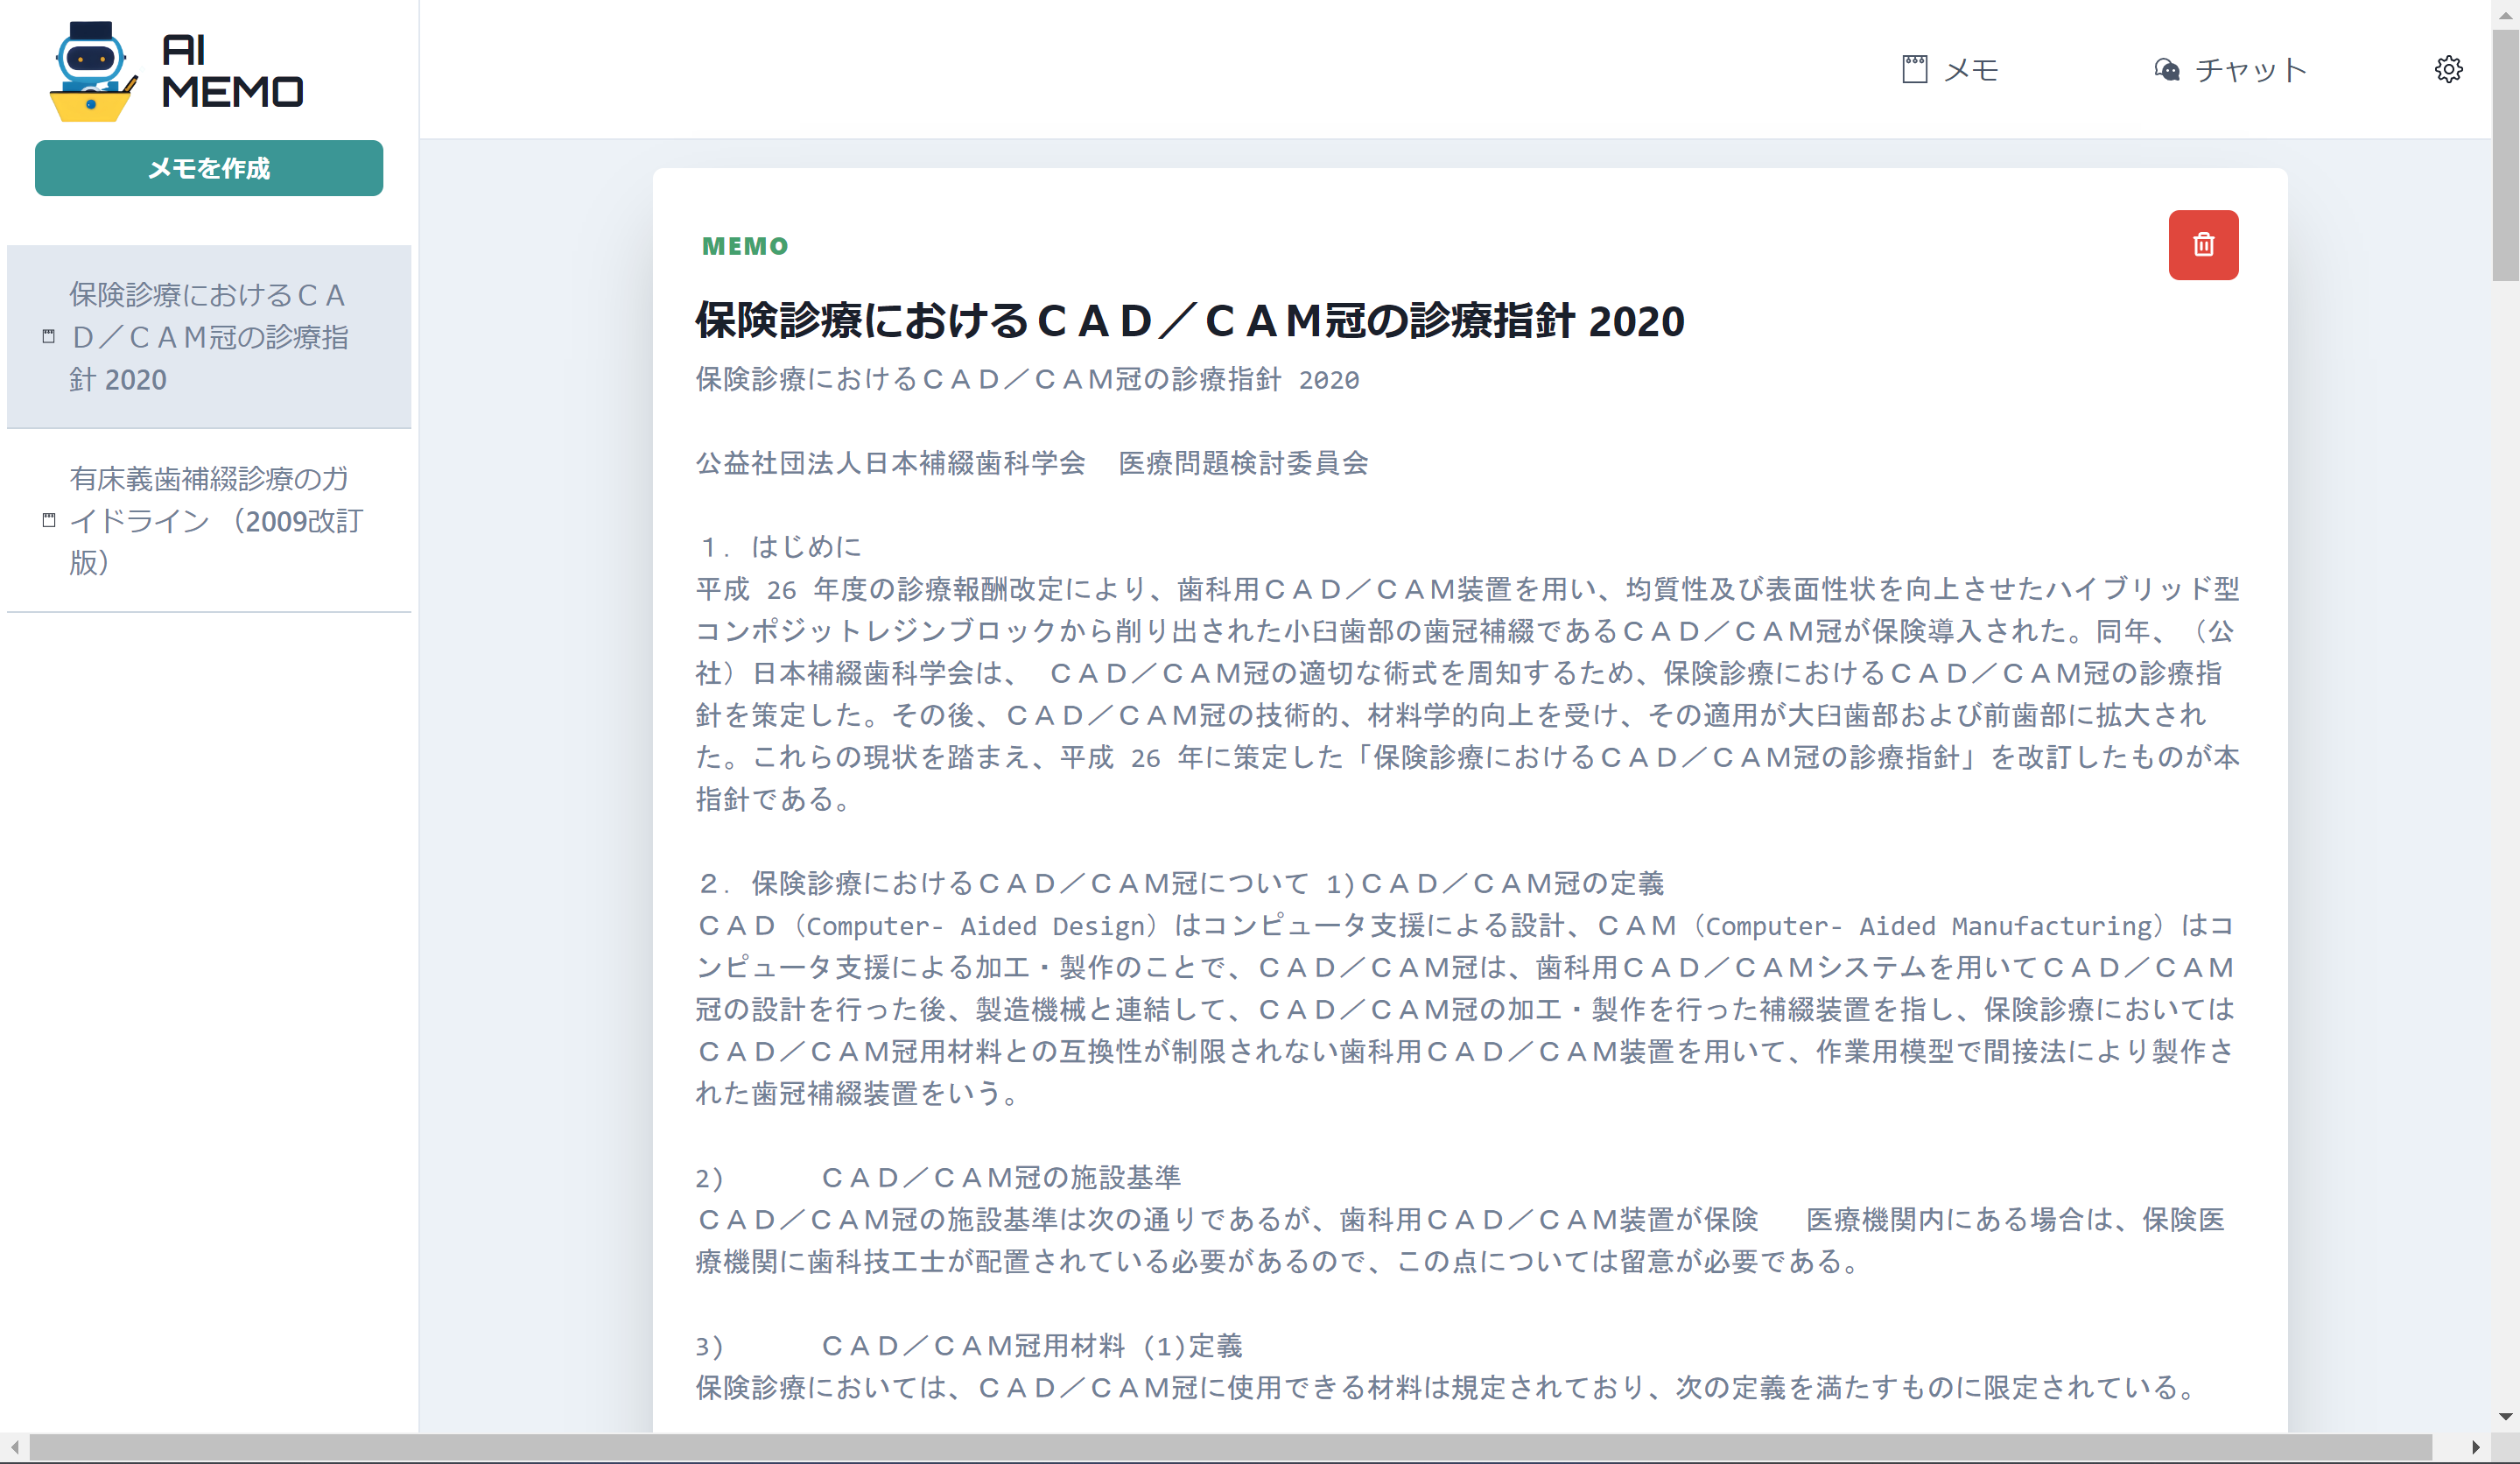2520x1464 pixels.
Task: Click the horizontal scroll left arrow
Action: point(14,1447)
